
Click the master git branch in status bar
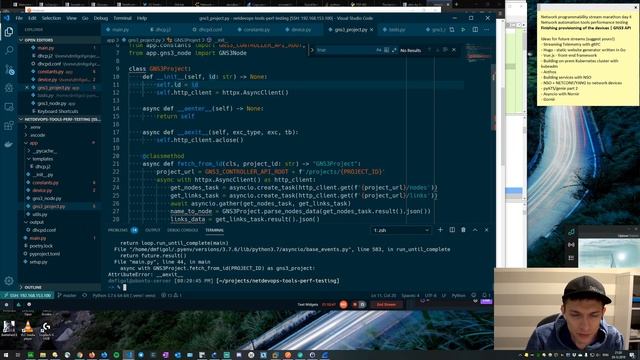coord(67,295)
